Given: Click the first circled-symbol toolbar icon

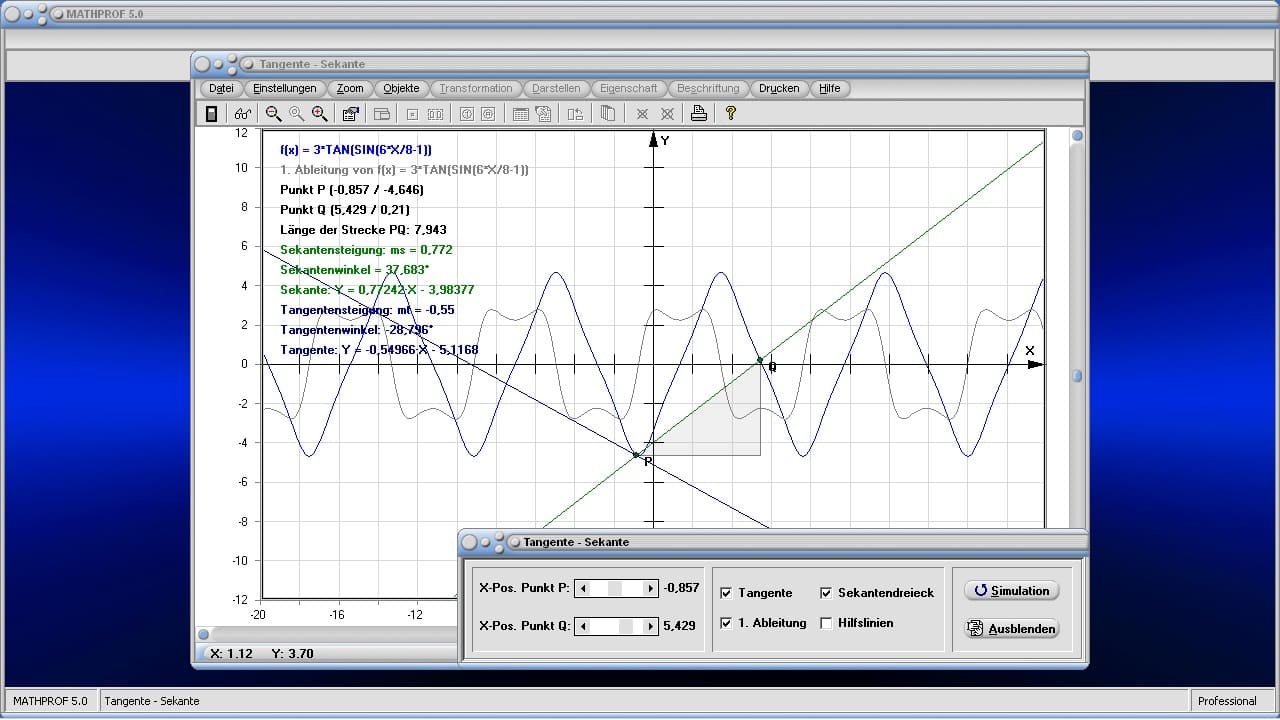Looking at the screenshot, I should pyautogui.click(x=466, y=114).
